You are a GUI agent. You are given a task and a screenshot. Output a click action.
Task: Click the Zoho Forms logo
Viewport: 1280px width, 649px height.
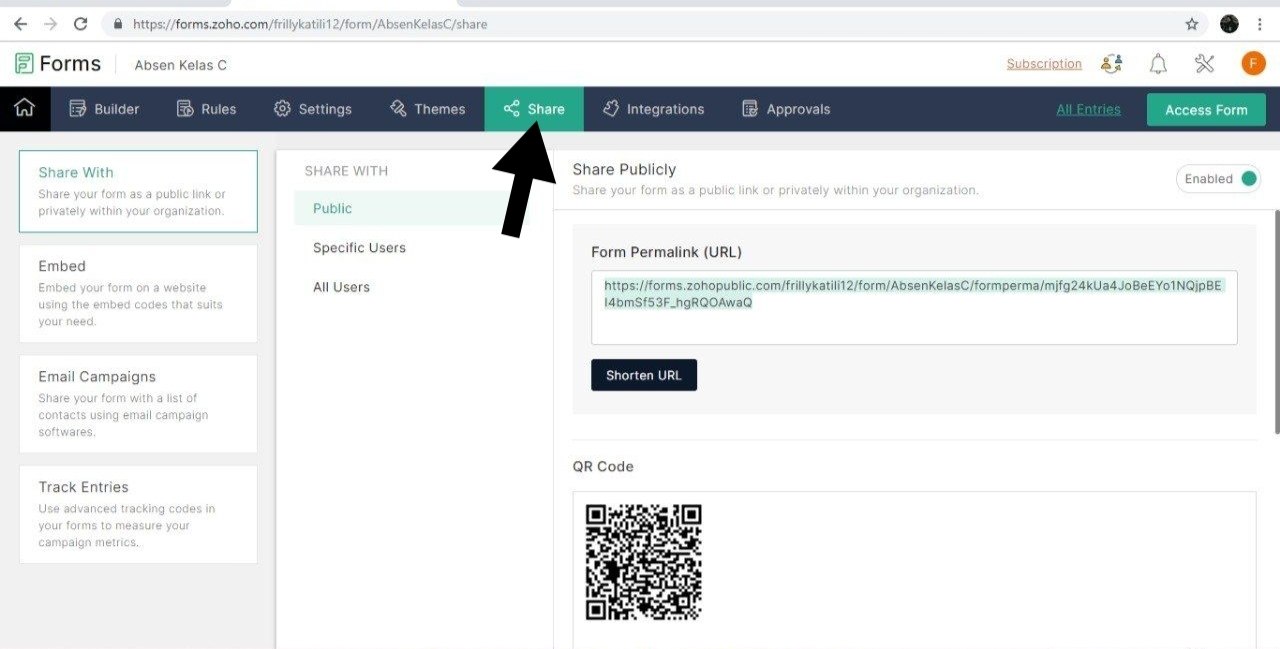coord(58,64)
